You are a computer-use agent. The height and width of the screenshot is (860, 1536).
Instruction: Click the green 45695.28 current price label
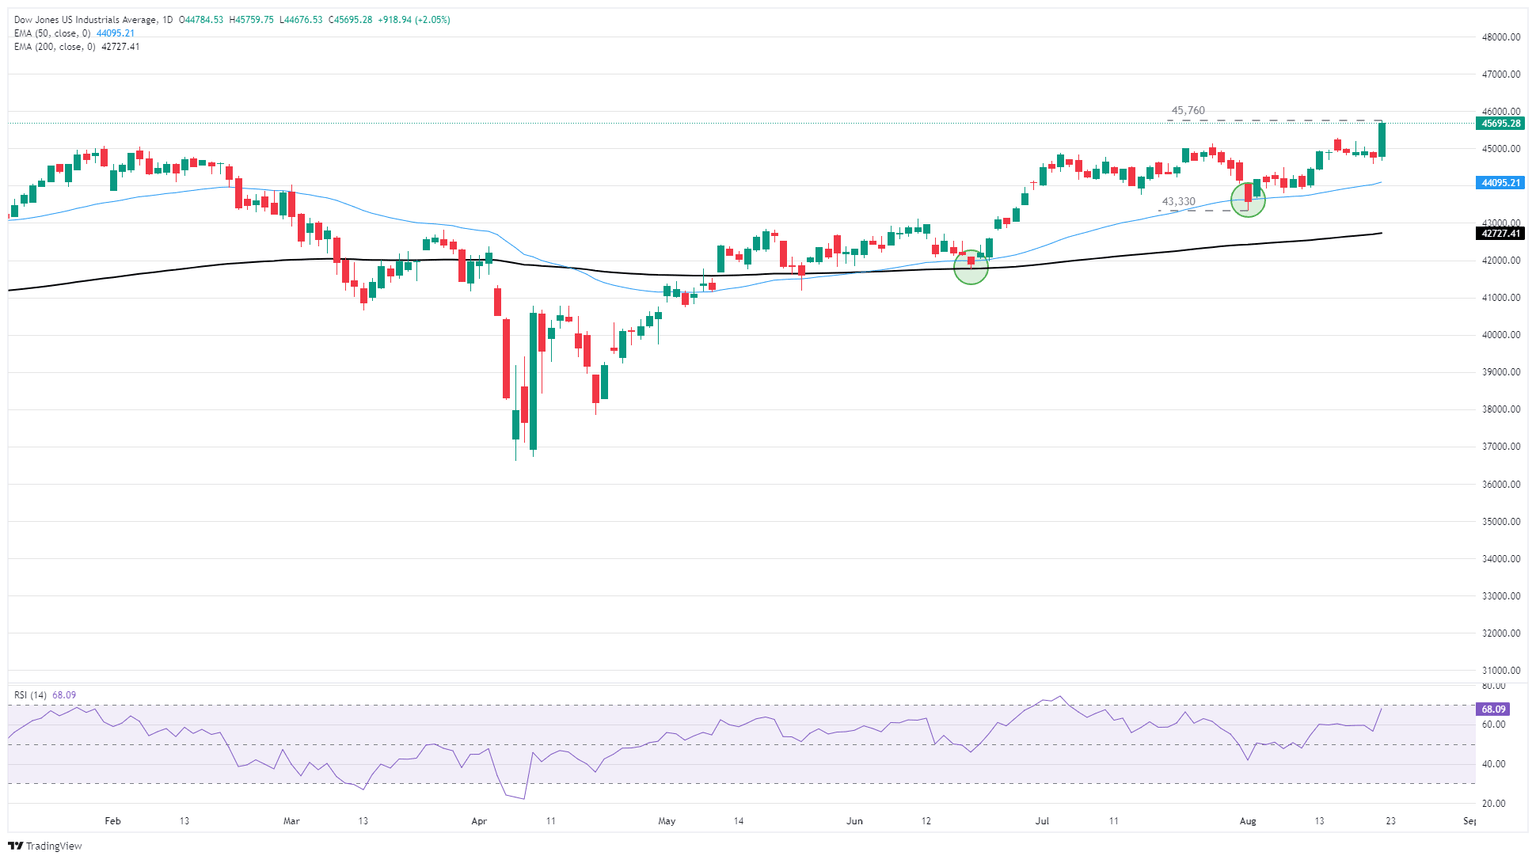(1499, 123)
